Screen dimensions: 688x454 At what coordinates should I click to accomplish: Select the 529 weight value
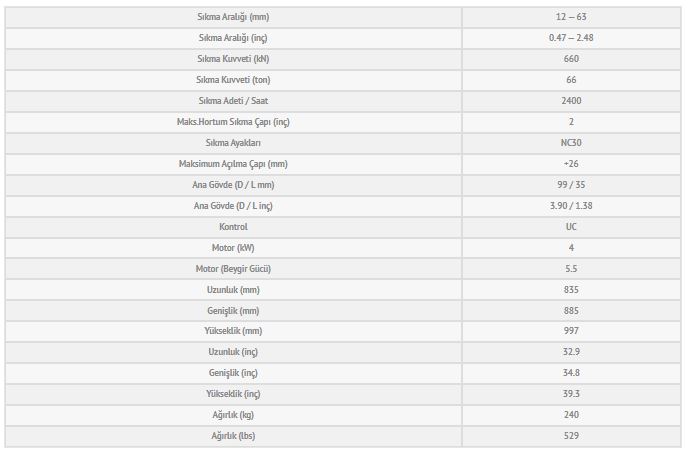[571, 436]
